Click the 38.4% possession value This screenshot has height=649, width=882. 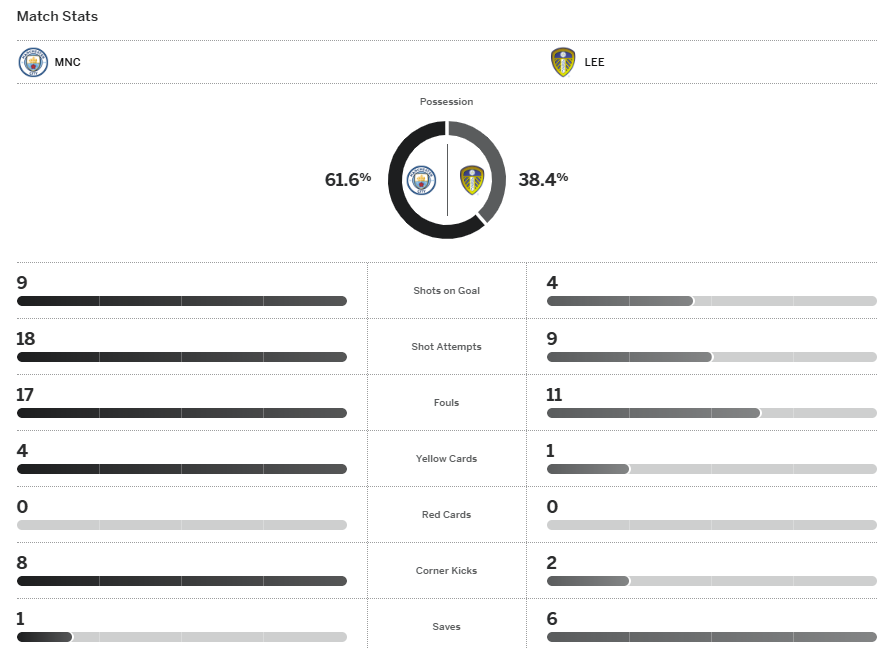[543, 179]
